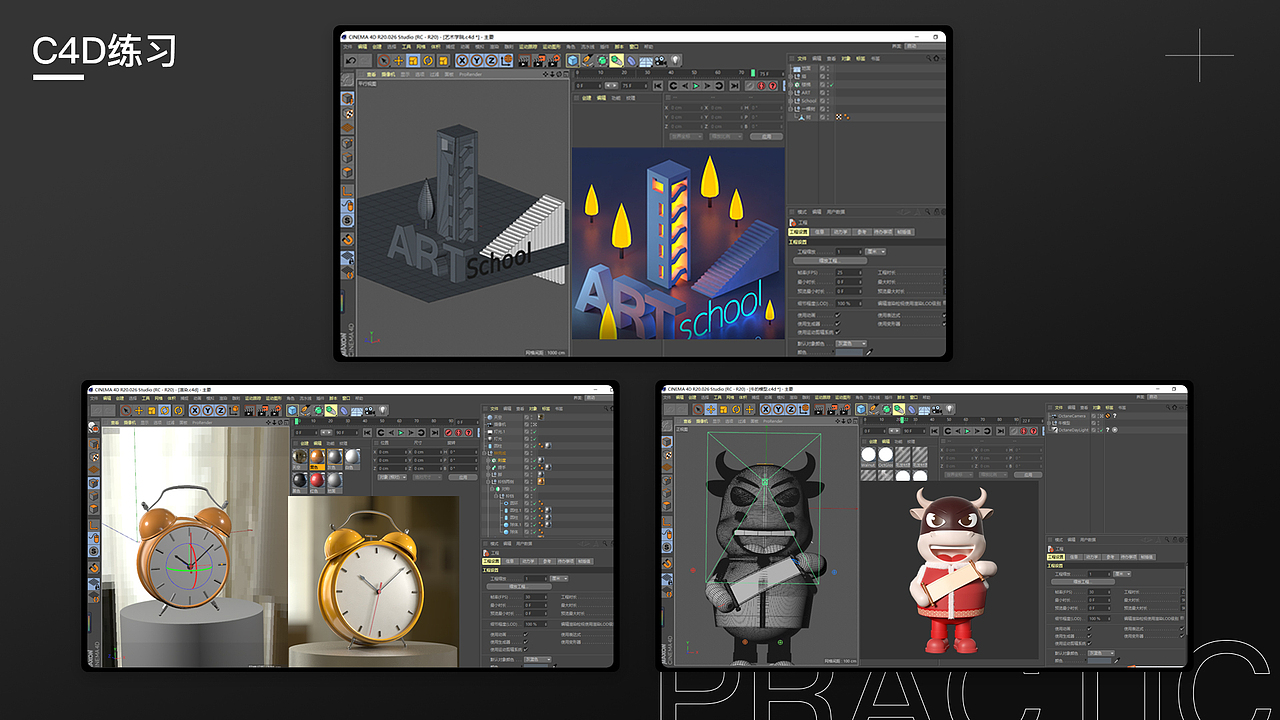This screenshot has height=720, width=1280.
Task: Open the Cube primitive icon in Art School window
Action: click(573, 60)
